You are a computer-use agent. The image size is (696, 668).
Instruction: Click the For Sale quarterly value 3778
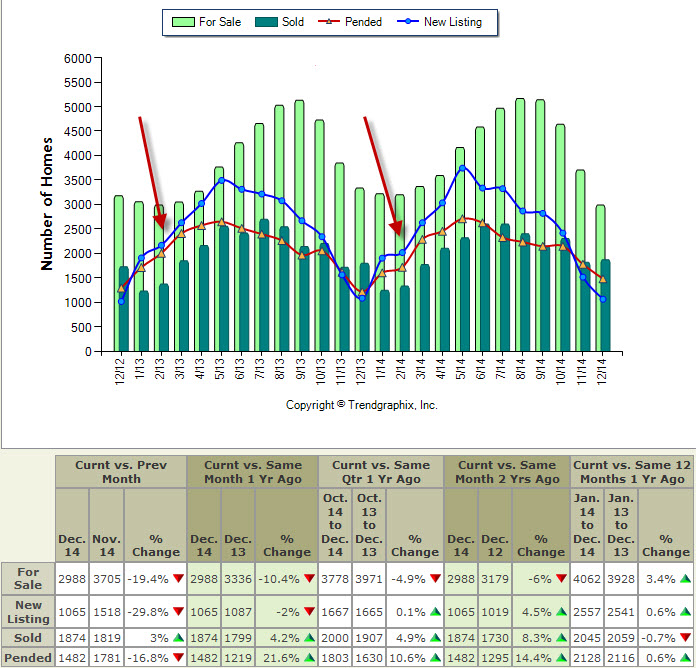click(335, 579)
